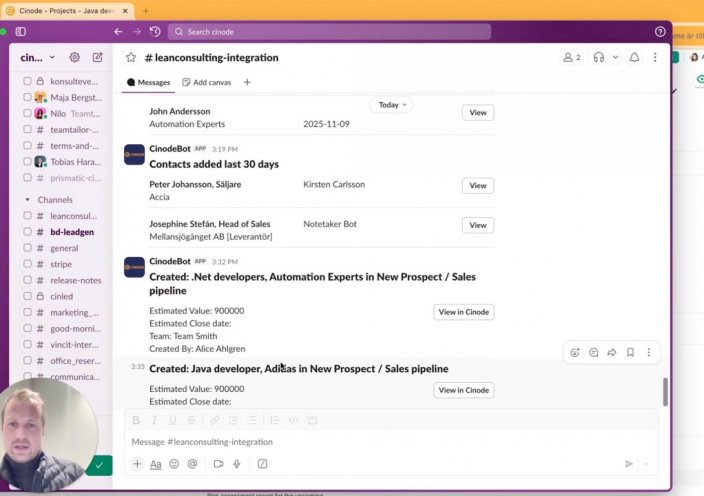
Task: Open slash shortcuts icon
Action: [263, 464]
